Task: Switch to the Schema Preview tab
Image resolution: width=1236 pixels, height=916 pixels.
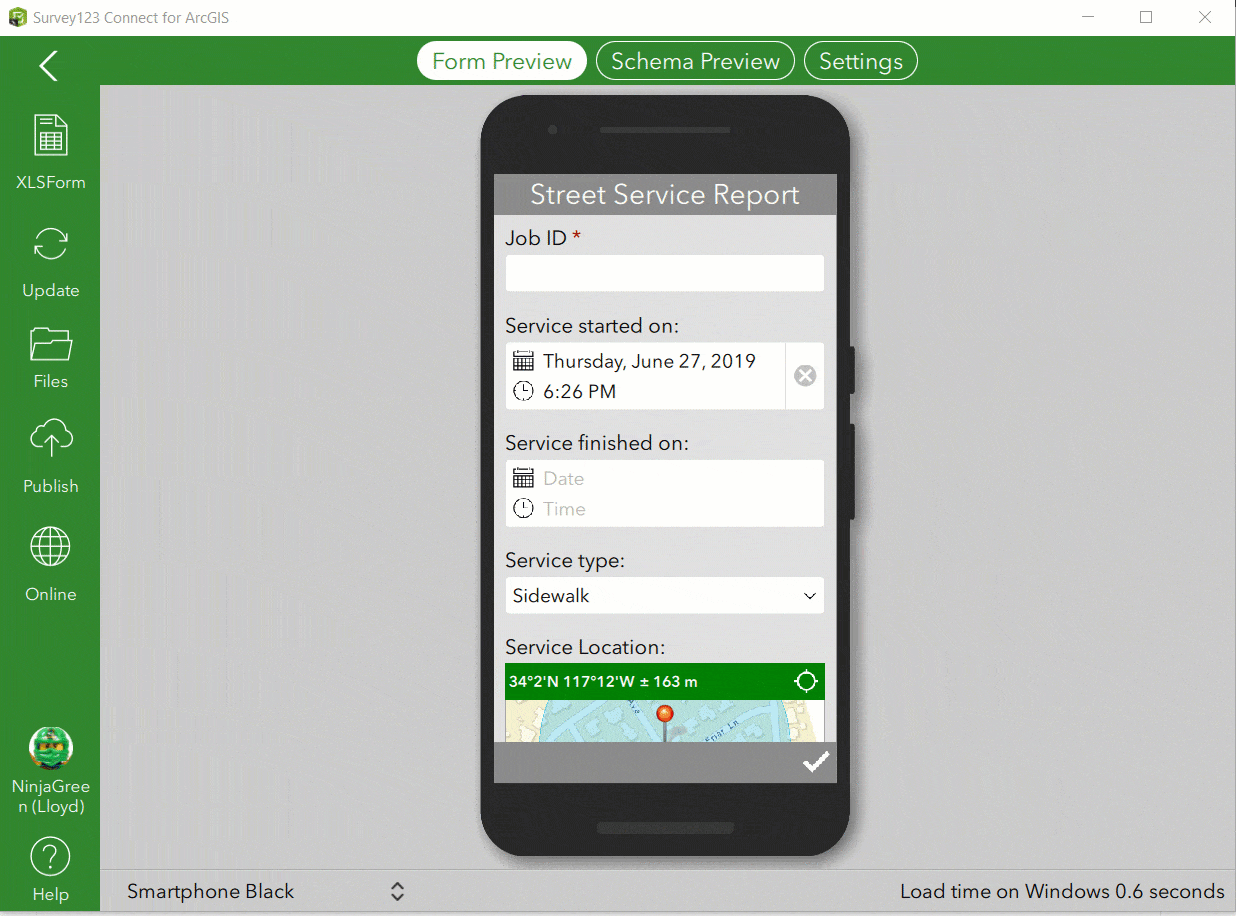Action: click(x=695, y=61)
